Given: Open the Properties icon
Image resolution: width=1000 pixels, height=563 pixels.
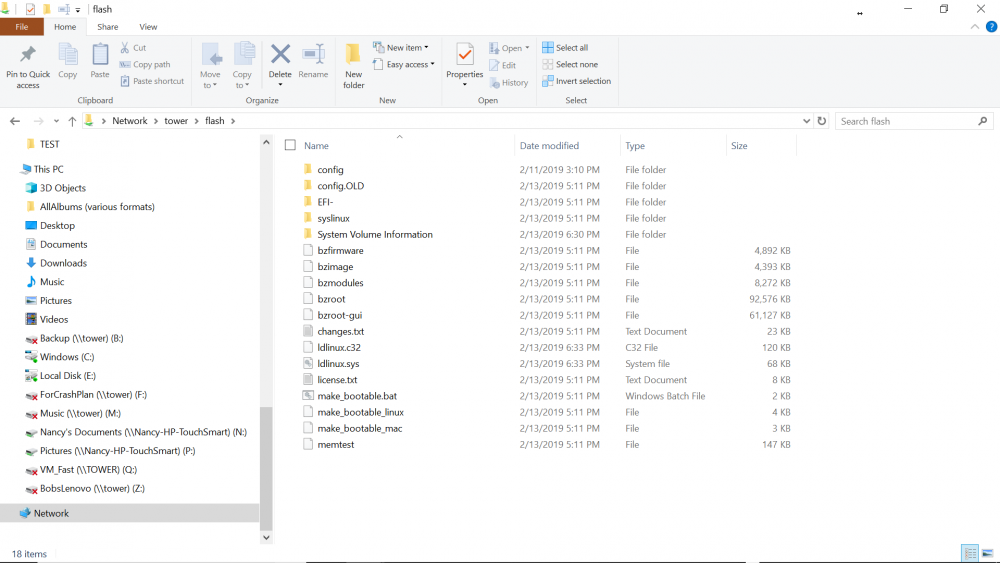Looking at the screenshot, I should (465, 55).
